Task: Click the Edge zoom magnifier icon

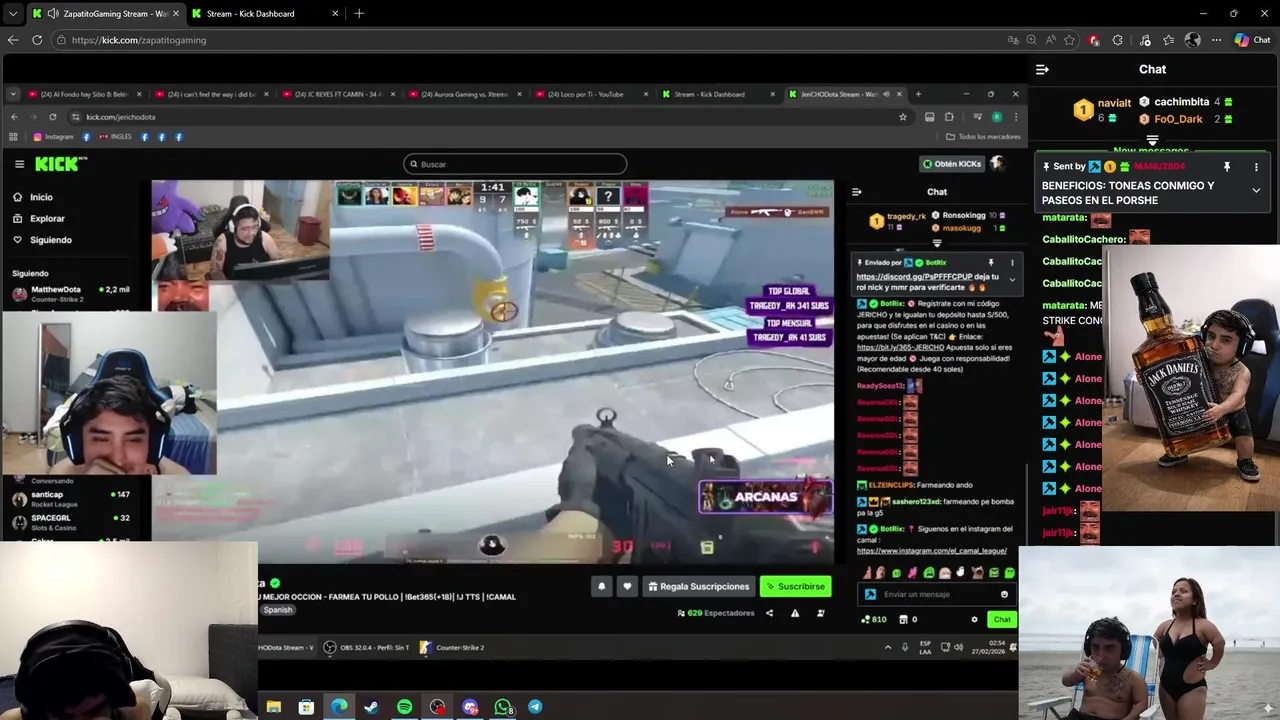Action: click(1031, 40)
